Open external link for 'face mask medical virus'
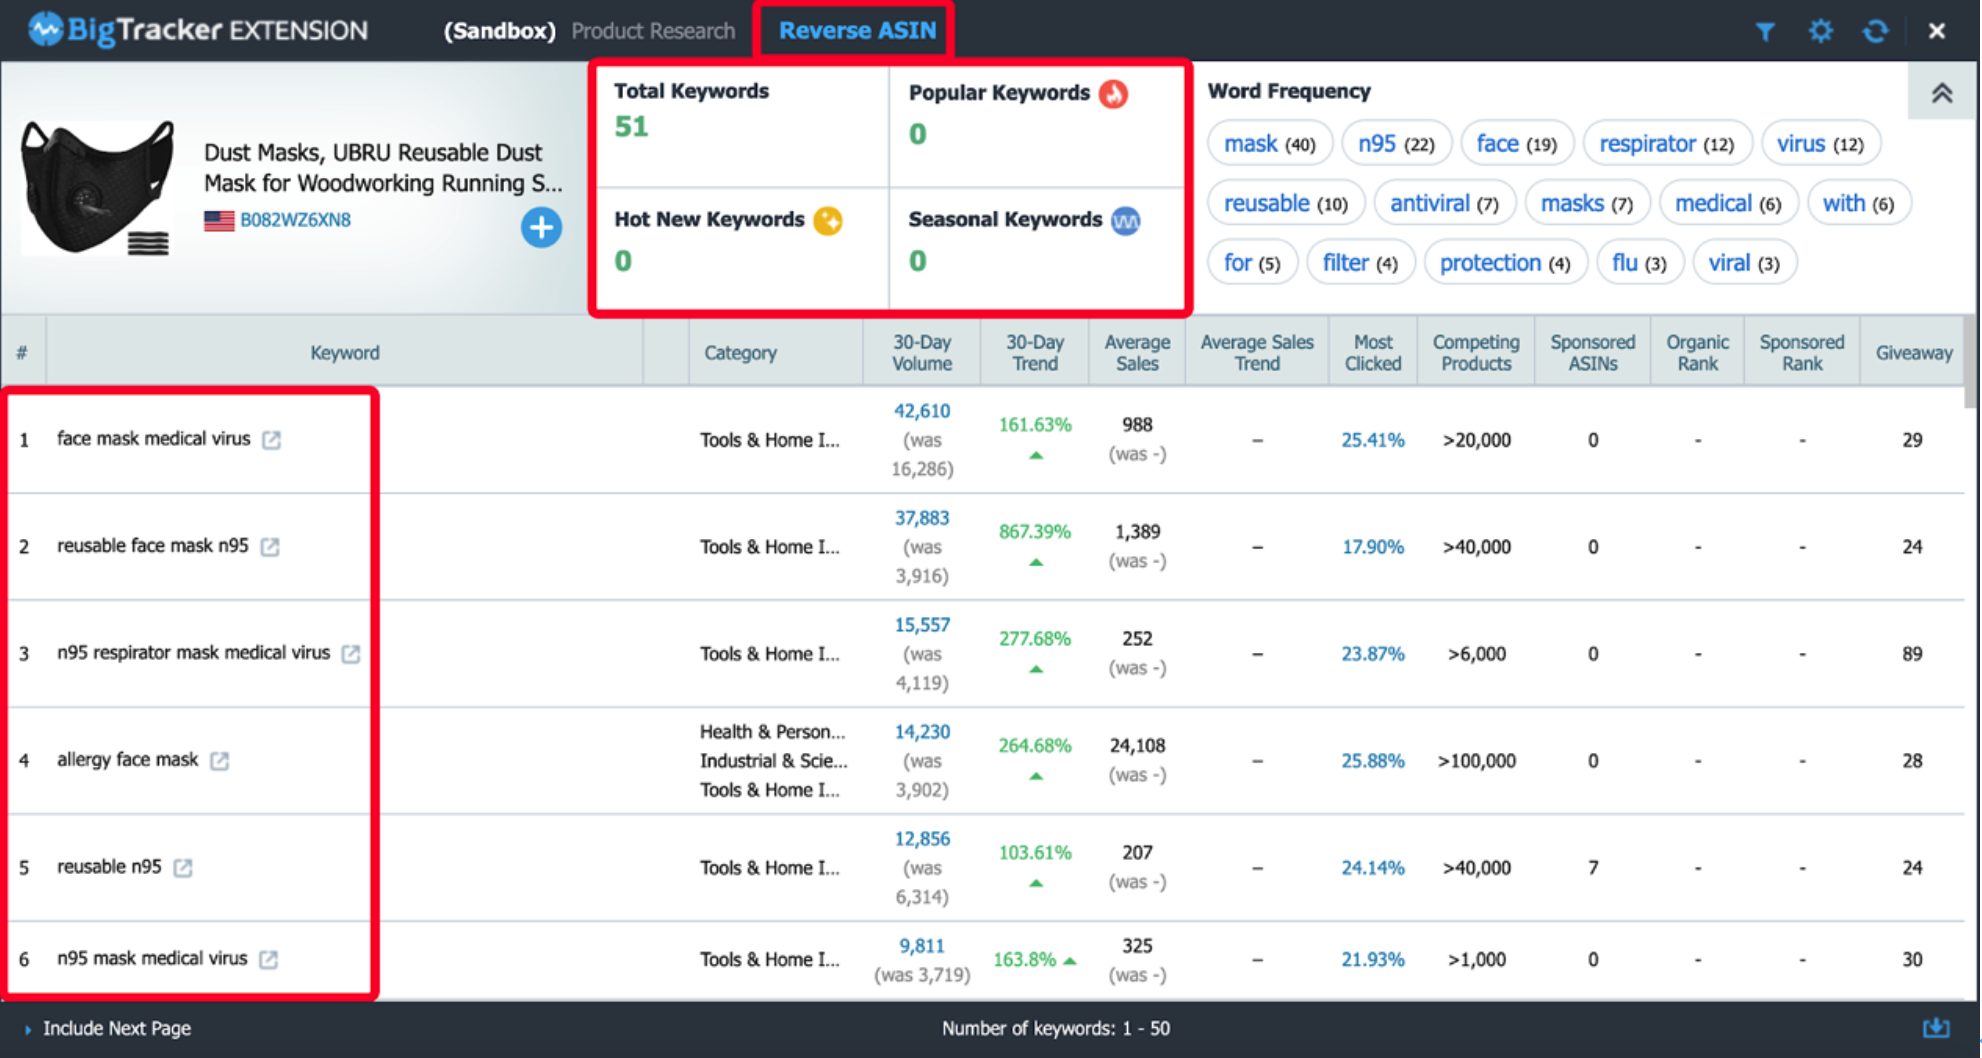Screen dimensions: 1982x1058 272,440
